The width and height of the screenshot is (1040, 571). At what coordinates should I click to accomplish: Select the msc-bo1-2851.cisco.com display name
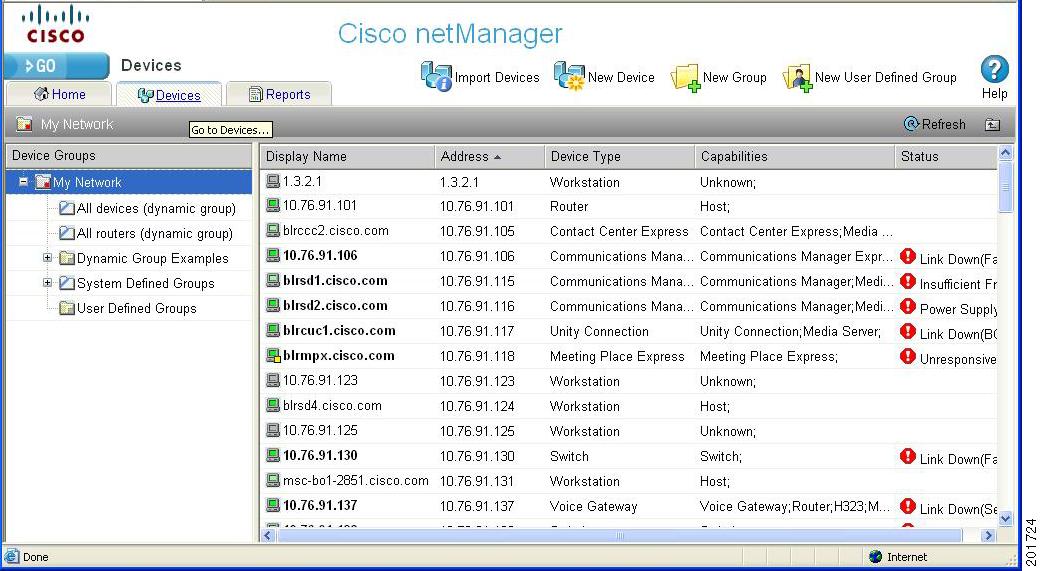[x=356, y=480]
